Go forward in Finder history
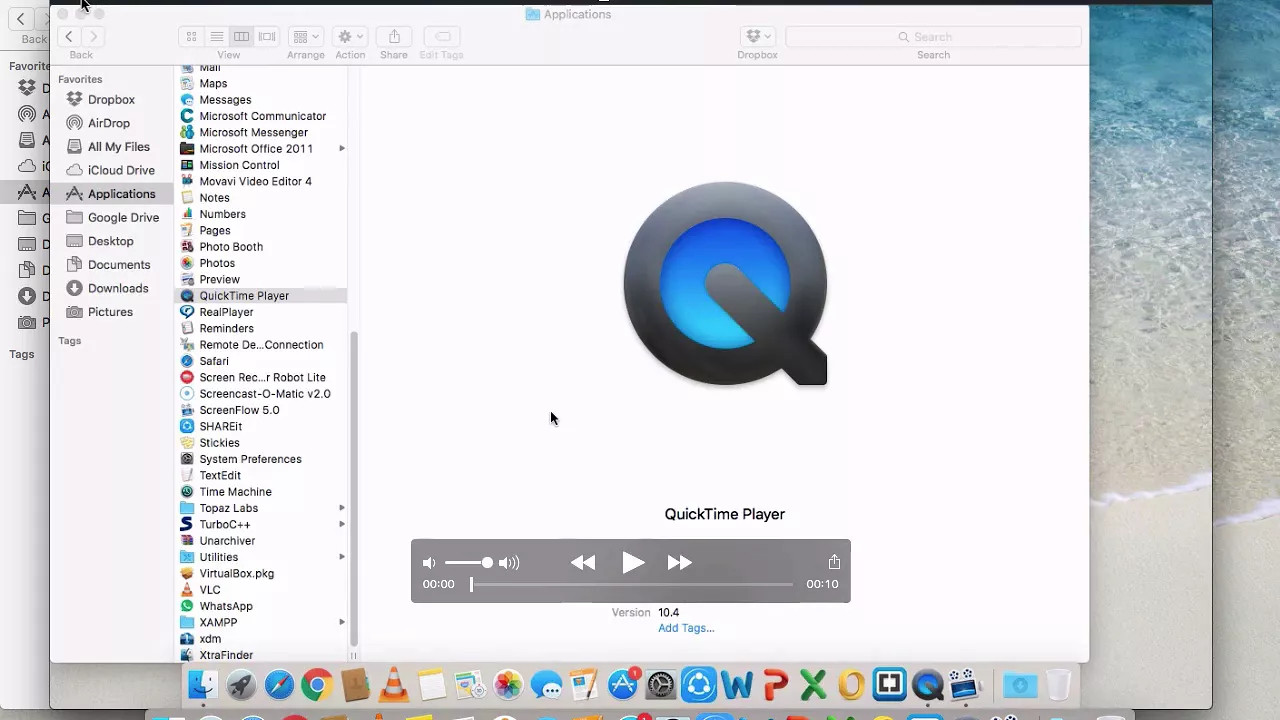The image size is (1280, 720). pos(93,36)
